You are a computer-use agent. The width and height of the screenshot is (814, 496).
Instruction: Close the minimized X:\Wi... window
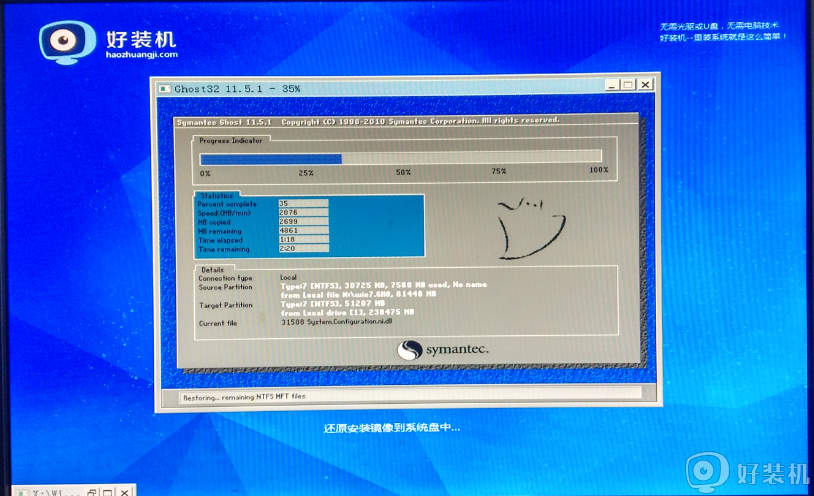[125, 492]
